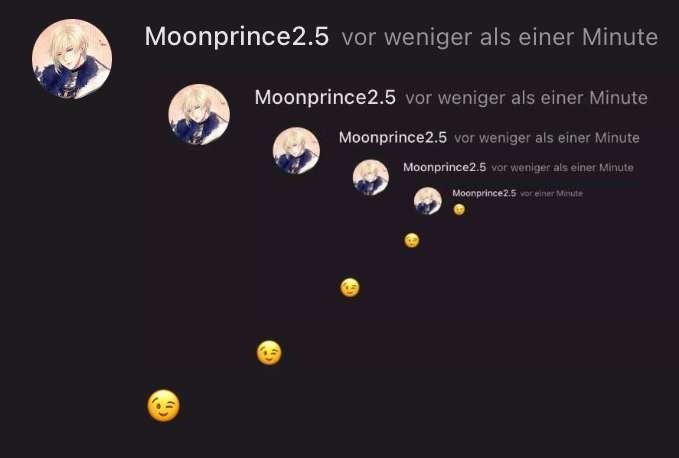Open the largest Moonprince2.5 username
679x458 pixels.
point(236,36)
